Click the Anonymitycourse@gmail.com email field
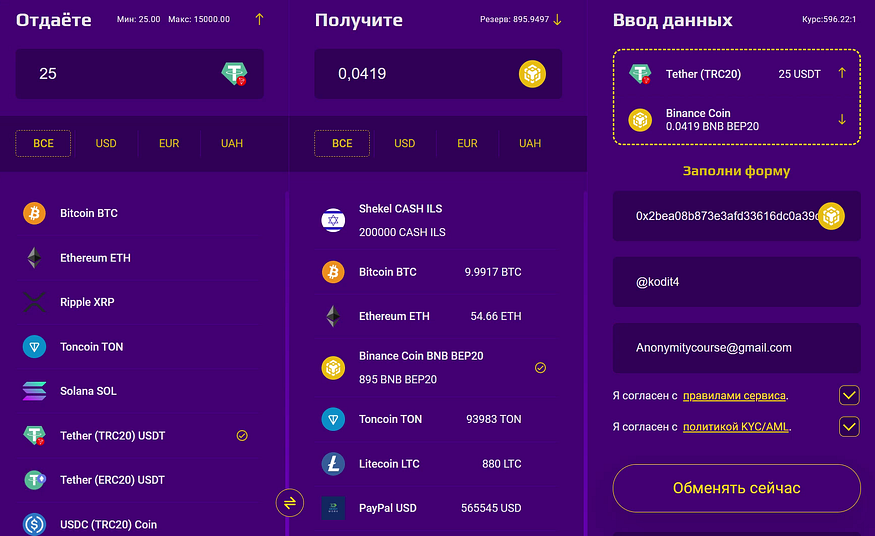 pos(737,347)
